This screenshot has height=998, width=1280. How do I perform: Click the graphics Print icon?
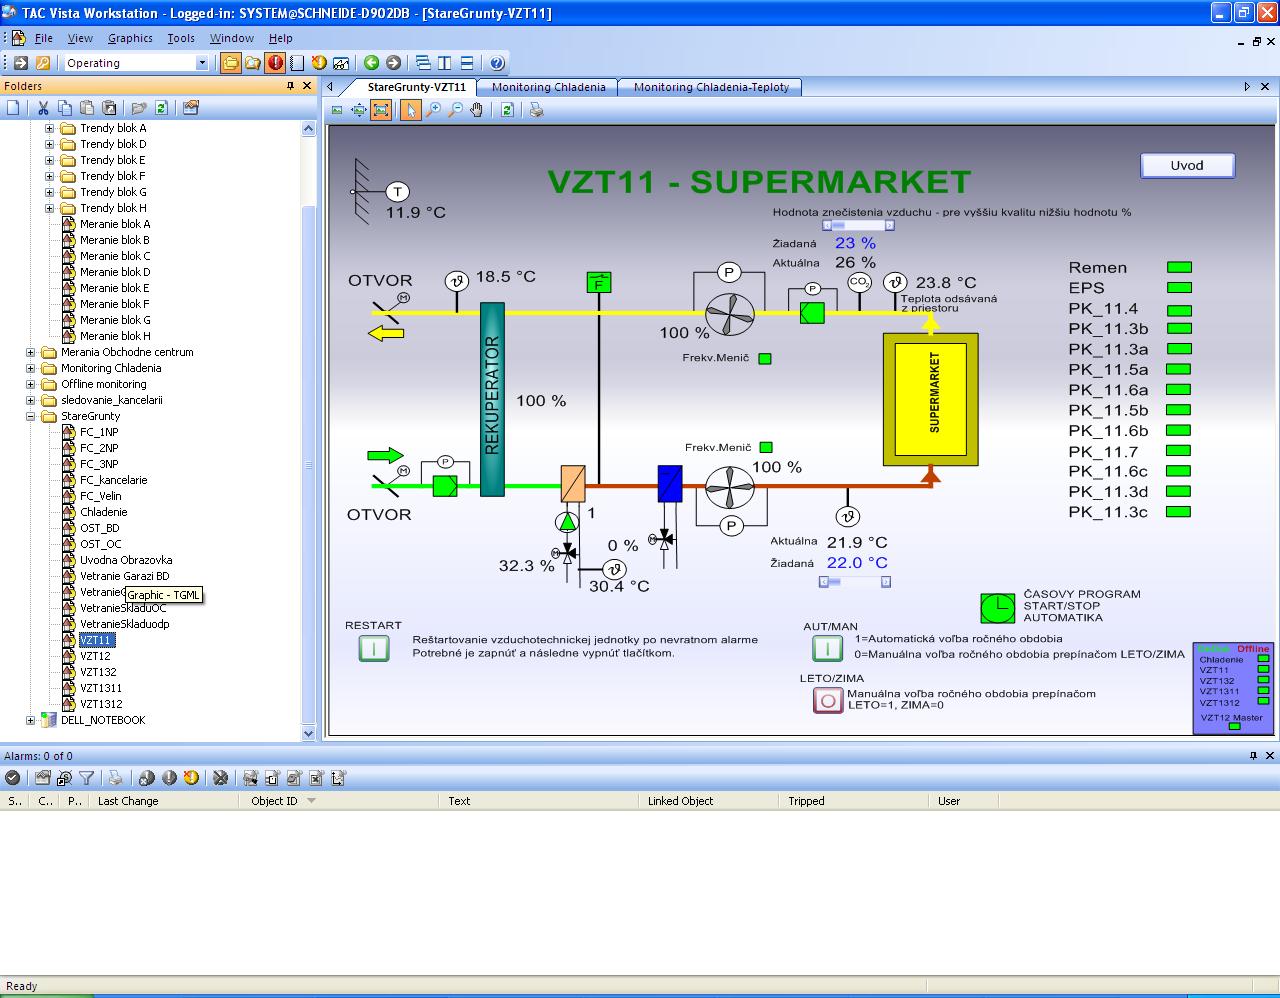click(x=537, y=110)
